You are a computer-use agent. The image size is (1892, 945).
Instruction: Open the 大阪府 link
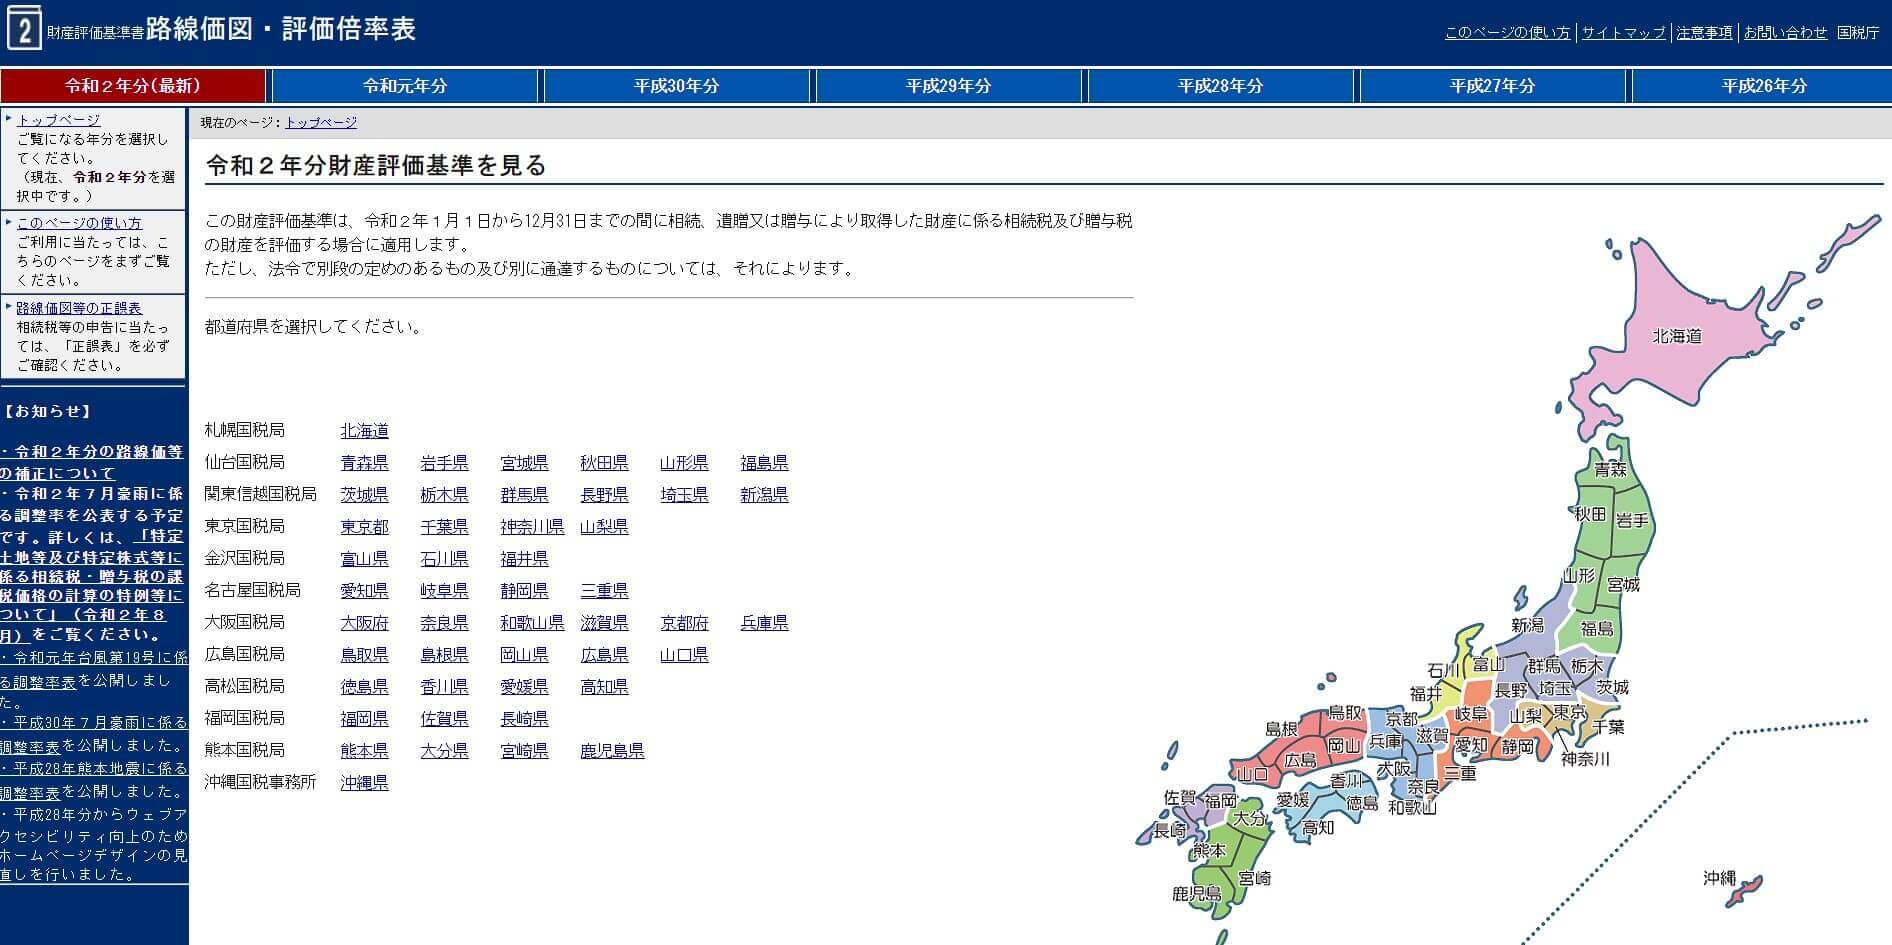pyautogui.click(x=364, y=623)
